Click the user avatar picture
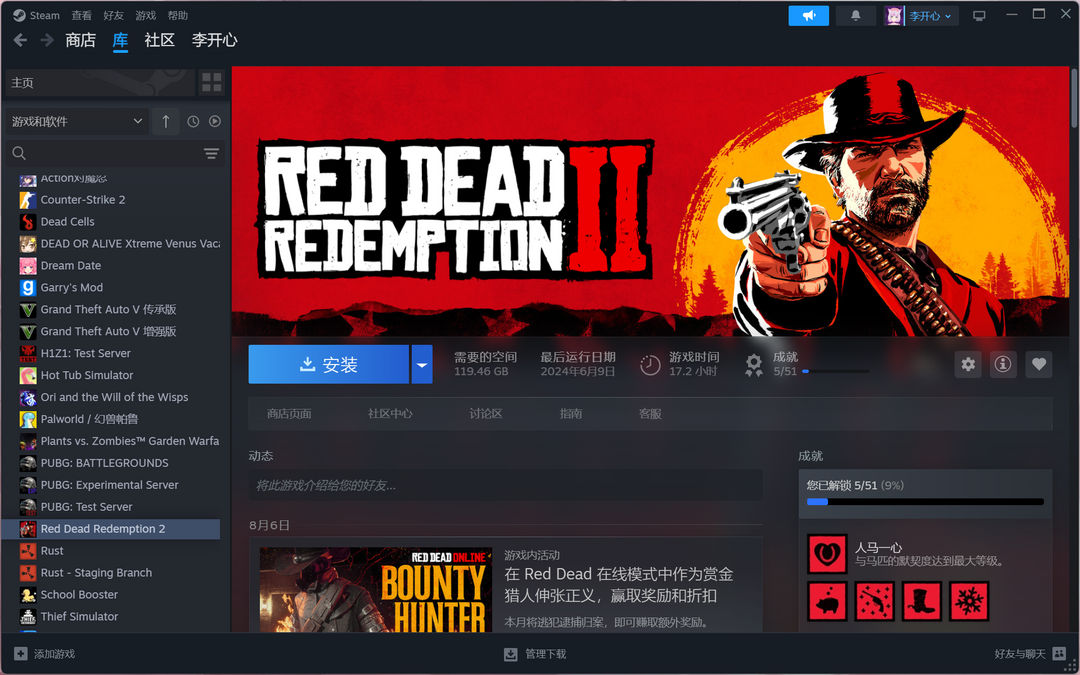The height and width of the screenshot is (675, 1080). [894, 16]
